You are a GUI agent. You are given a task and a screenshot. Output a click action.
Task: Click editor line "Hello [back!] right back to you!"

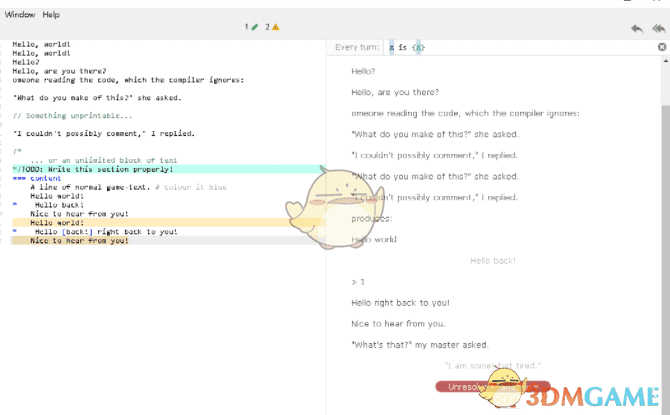106,232
